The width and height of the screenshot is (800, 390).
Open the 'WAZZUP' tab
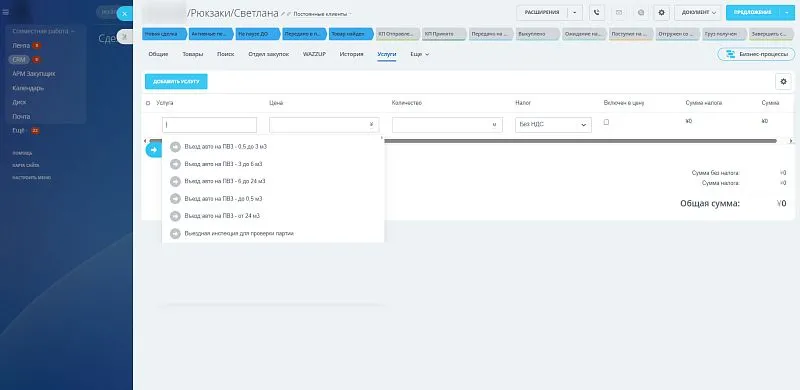[x=314, y=54]
